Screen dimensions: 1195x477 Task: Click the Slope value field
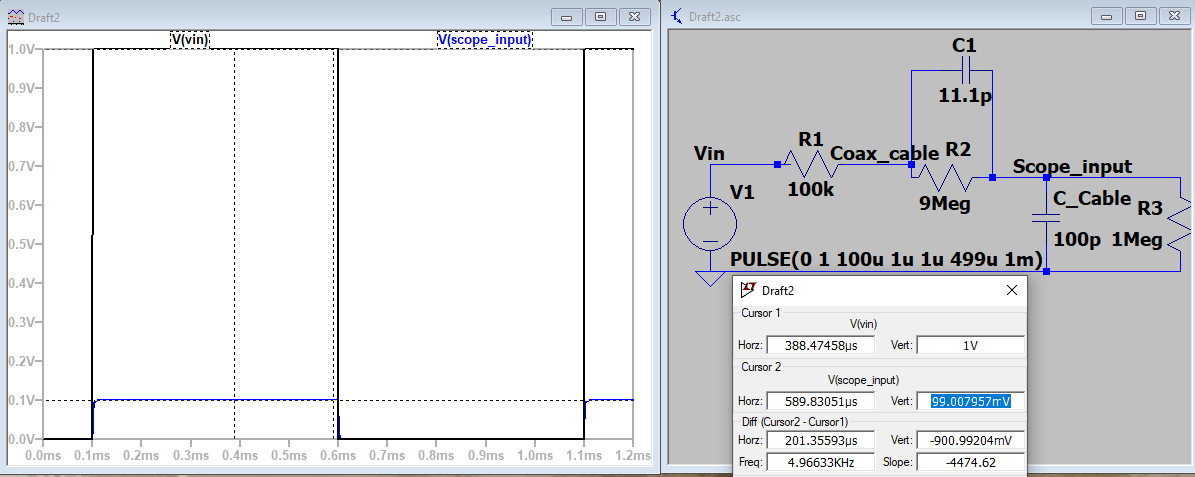coord(970,462)
